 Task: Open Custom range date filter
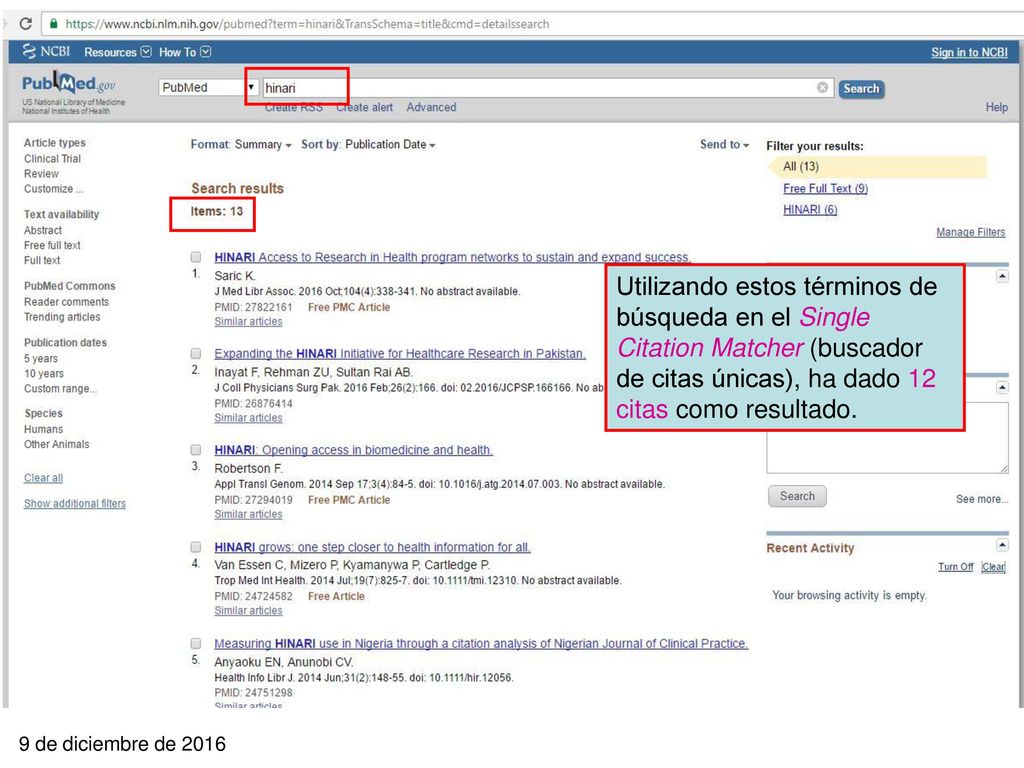point(60,389)
